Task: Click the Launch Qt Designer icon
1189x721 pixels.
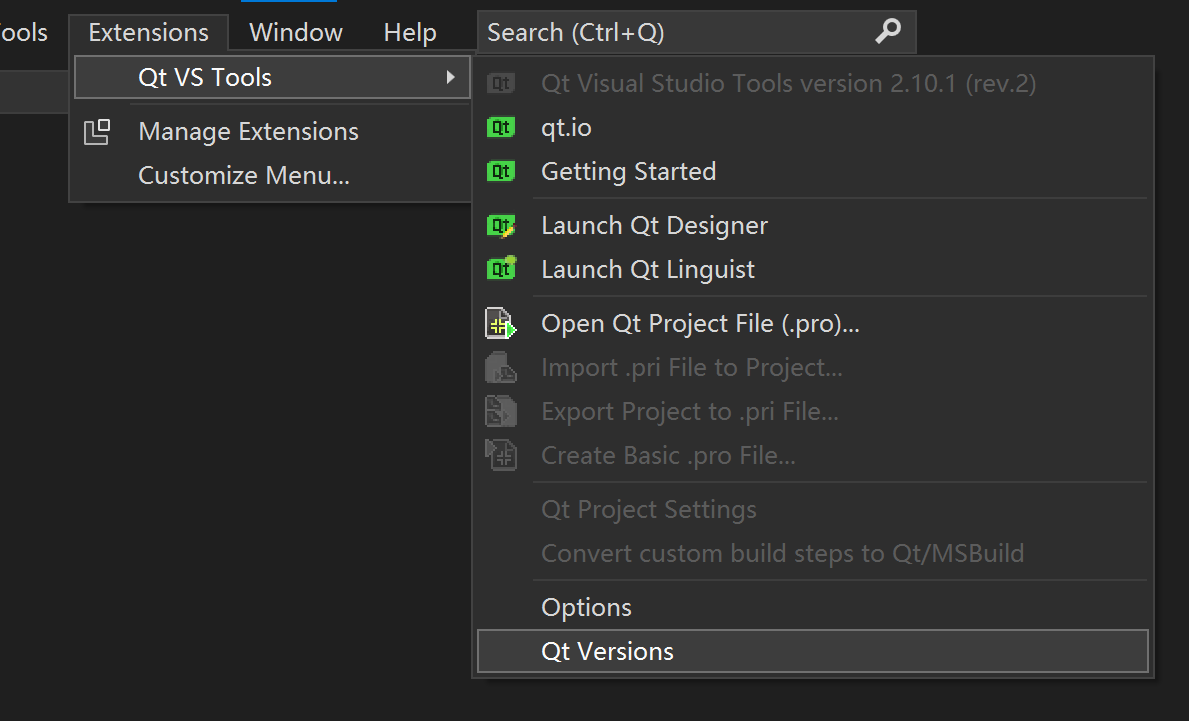Action: point(501,225)
